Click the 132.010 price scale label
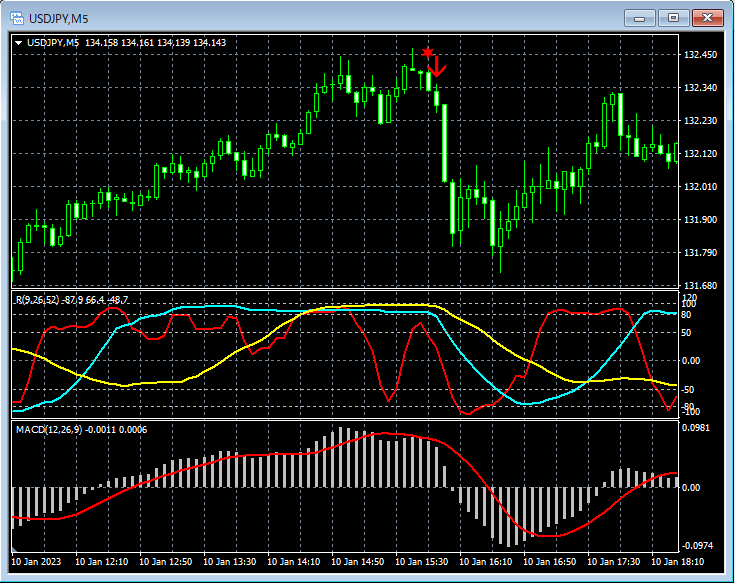736x583 pixels. pyautogui.click(x=700, y=186)
